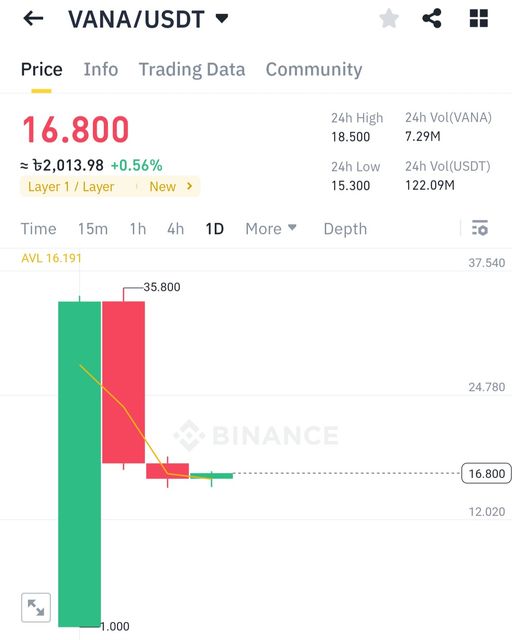This screenshot has height=640, width=512.
Task: Select the 15m interval
Action: click(x=93, y=229)
